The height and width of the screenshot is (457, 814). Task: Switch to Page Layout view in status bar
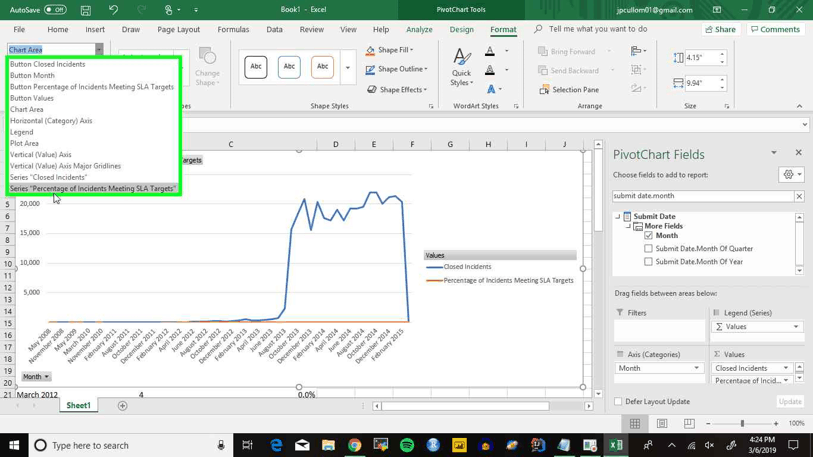tap(662, 423)
